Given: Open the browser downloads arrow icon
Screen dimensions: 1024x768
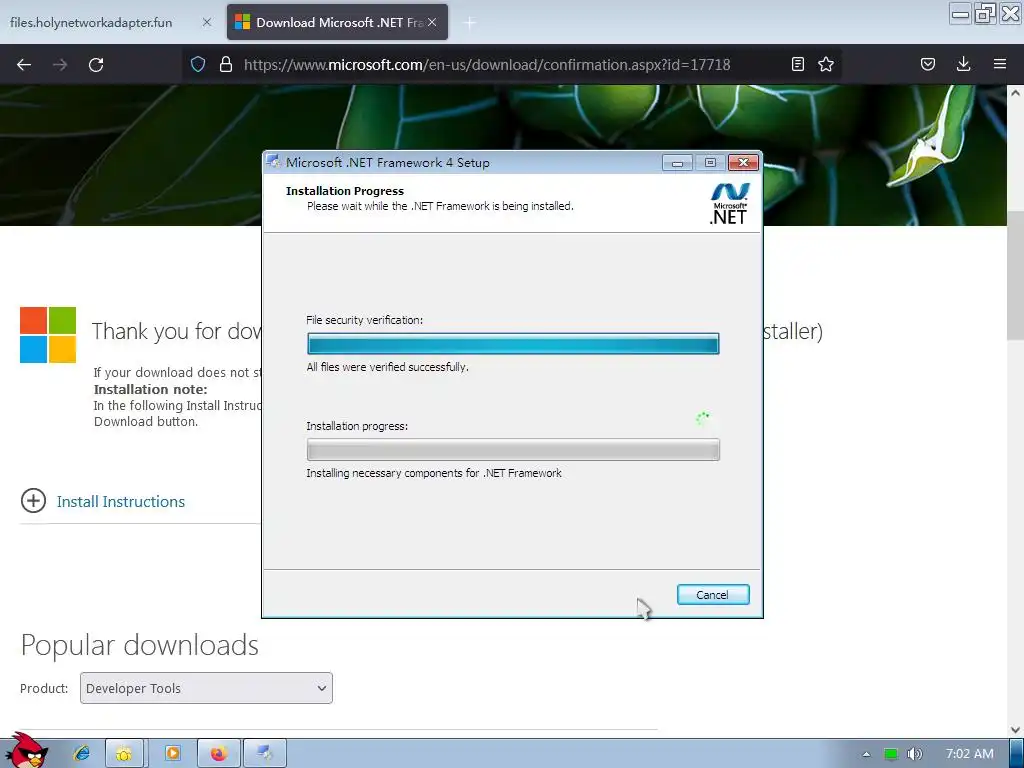Looking at the screenshot, I should (x=963, y=64).
